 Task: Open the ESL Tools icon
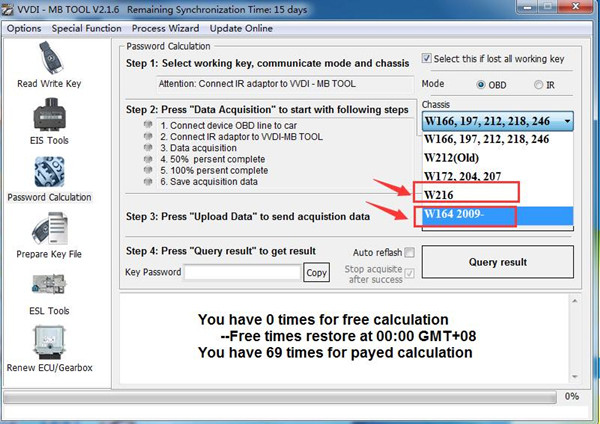[49, 285]
